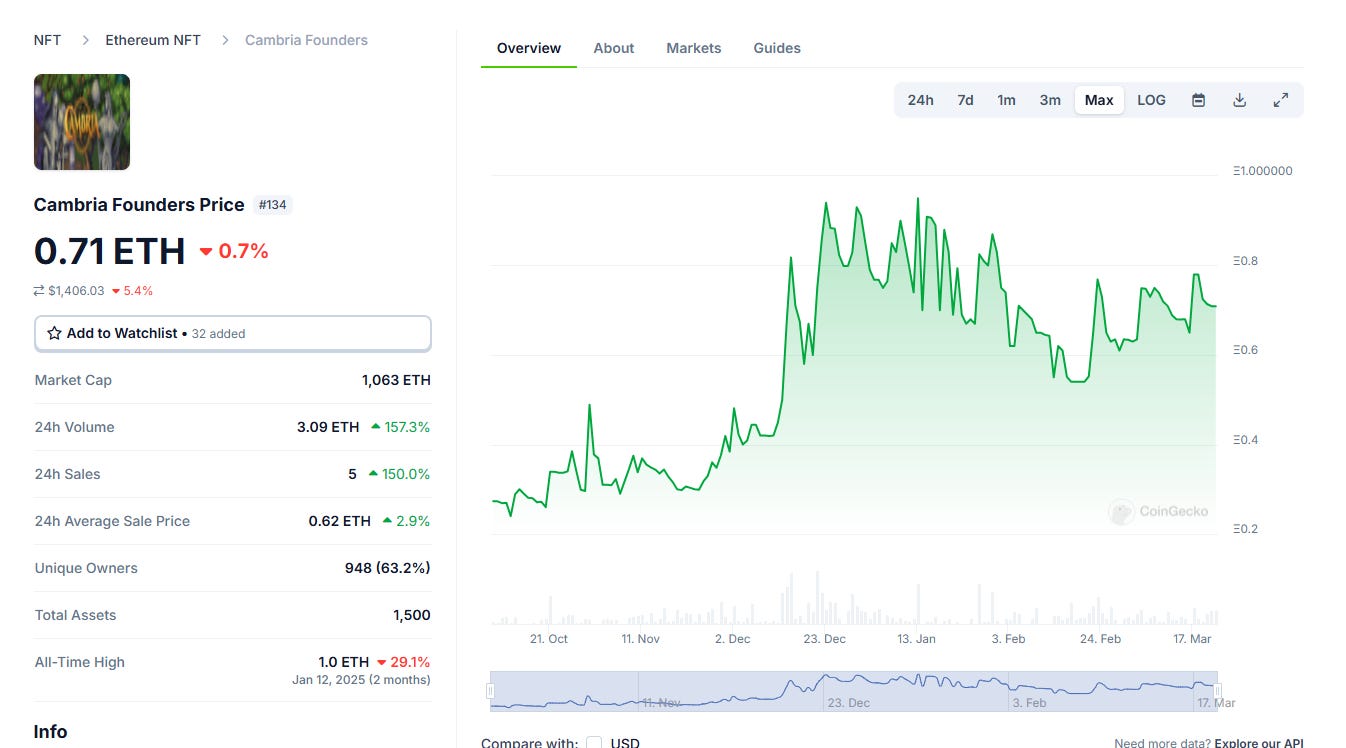The height and width of the screenshot is (748, 1346).
Task: Click the 13. Jan chart axis label
Action: pyautogui.click(x=916, y=639)
